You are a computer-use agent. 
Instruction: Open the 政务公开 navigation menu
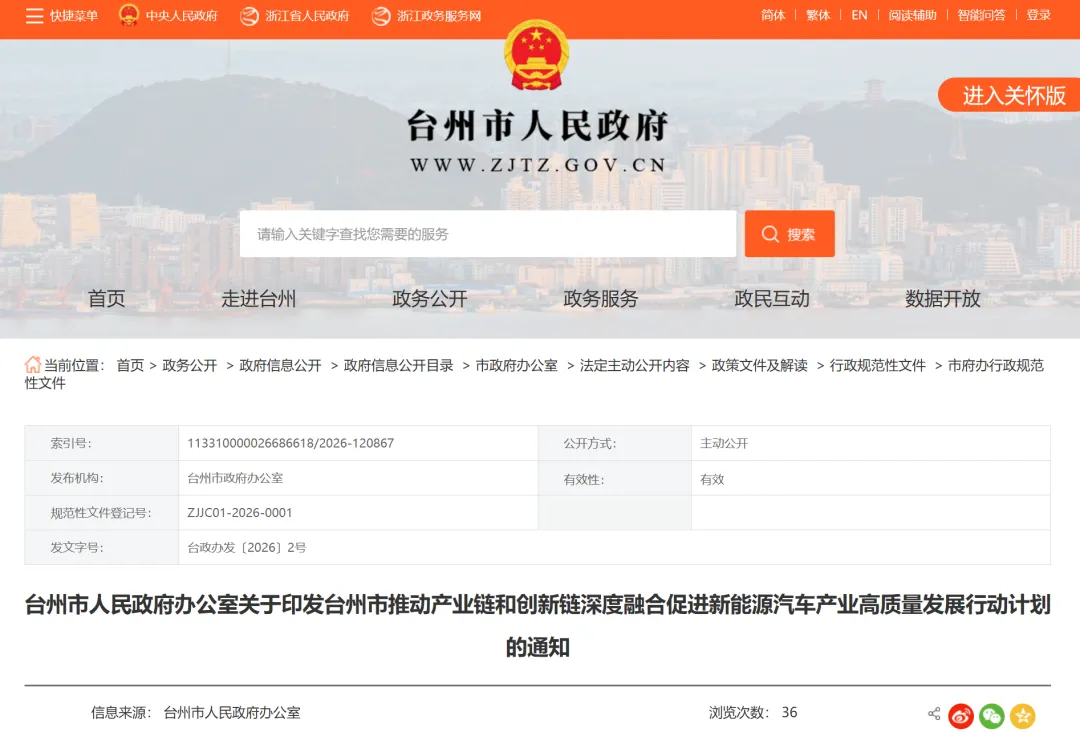coord(430,299)
